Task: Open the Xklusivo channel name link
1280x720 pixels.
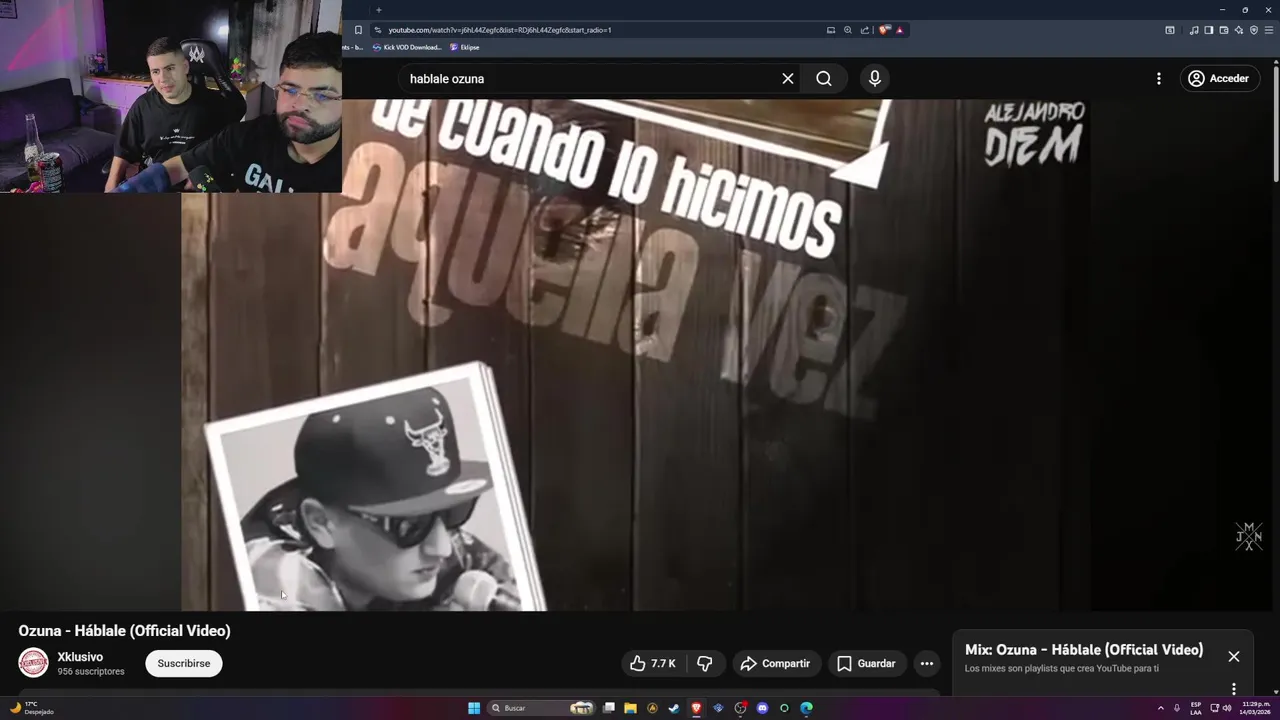Action: tap(80, 657)
